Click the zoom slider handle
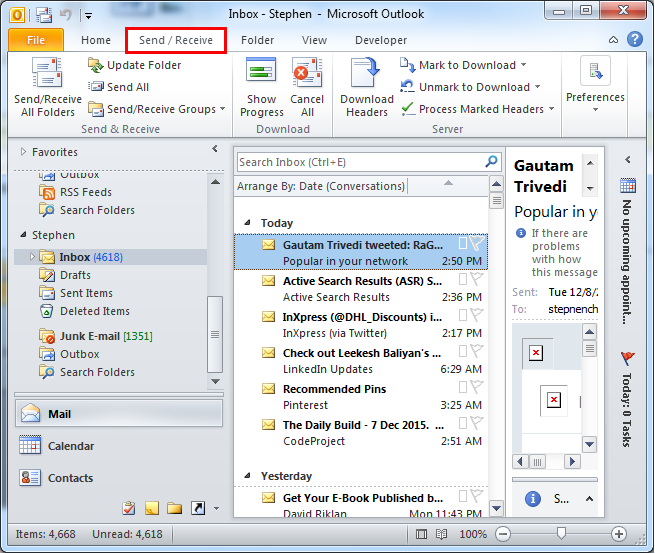The width and height of the screenshot is (655, 553). coord(561,533)
